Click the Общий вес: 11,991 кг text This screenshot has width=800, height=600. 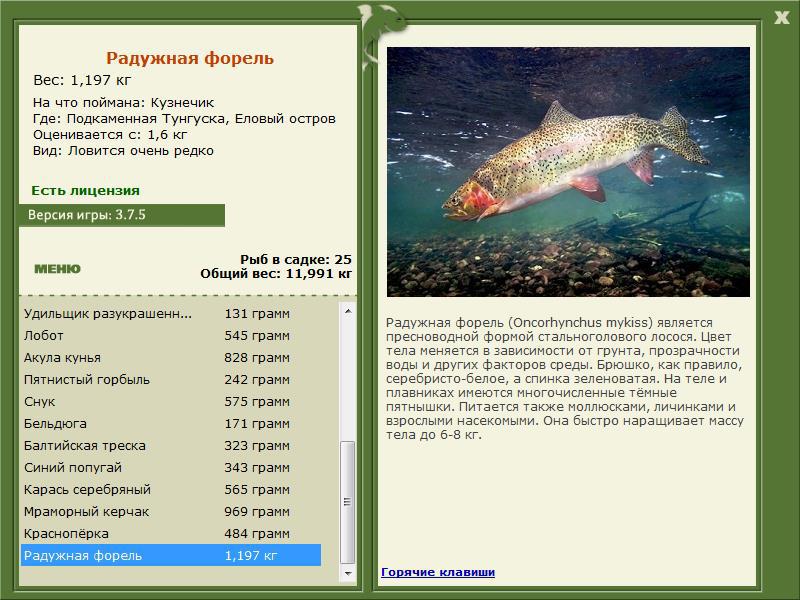point(276,274)
